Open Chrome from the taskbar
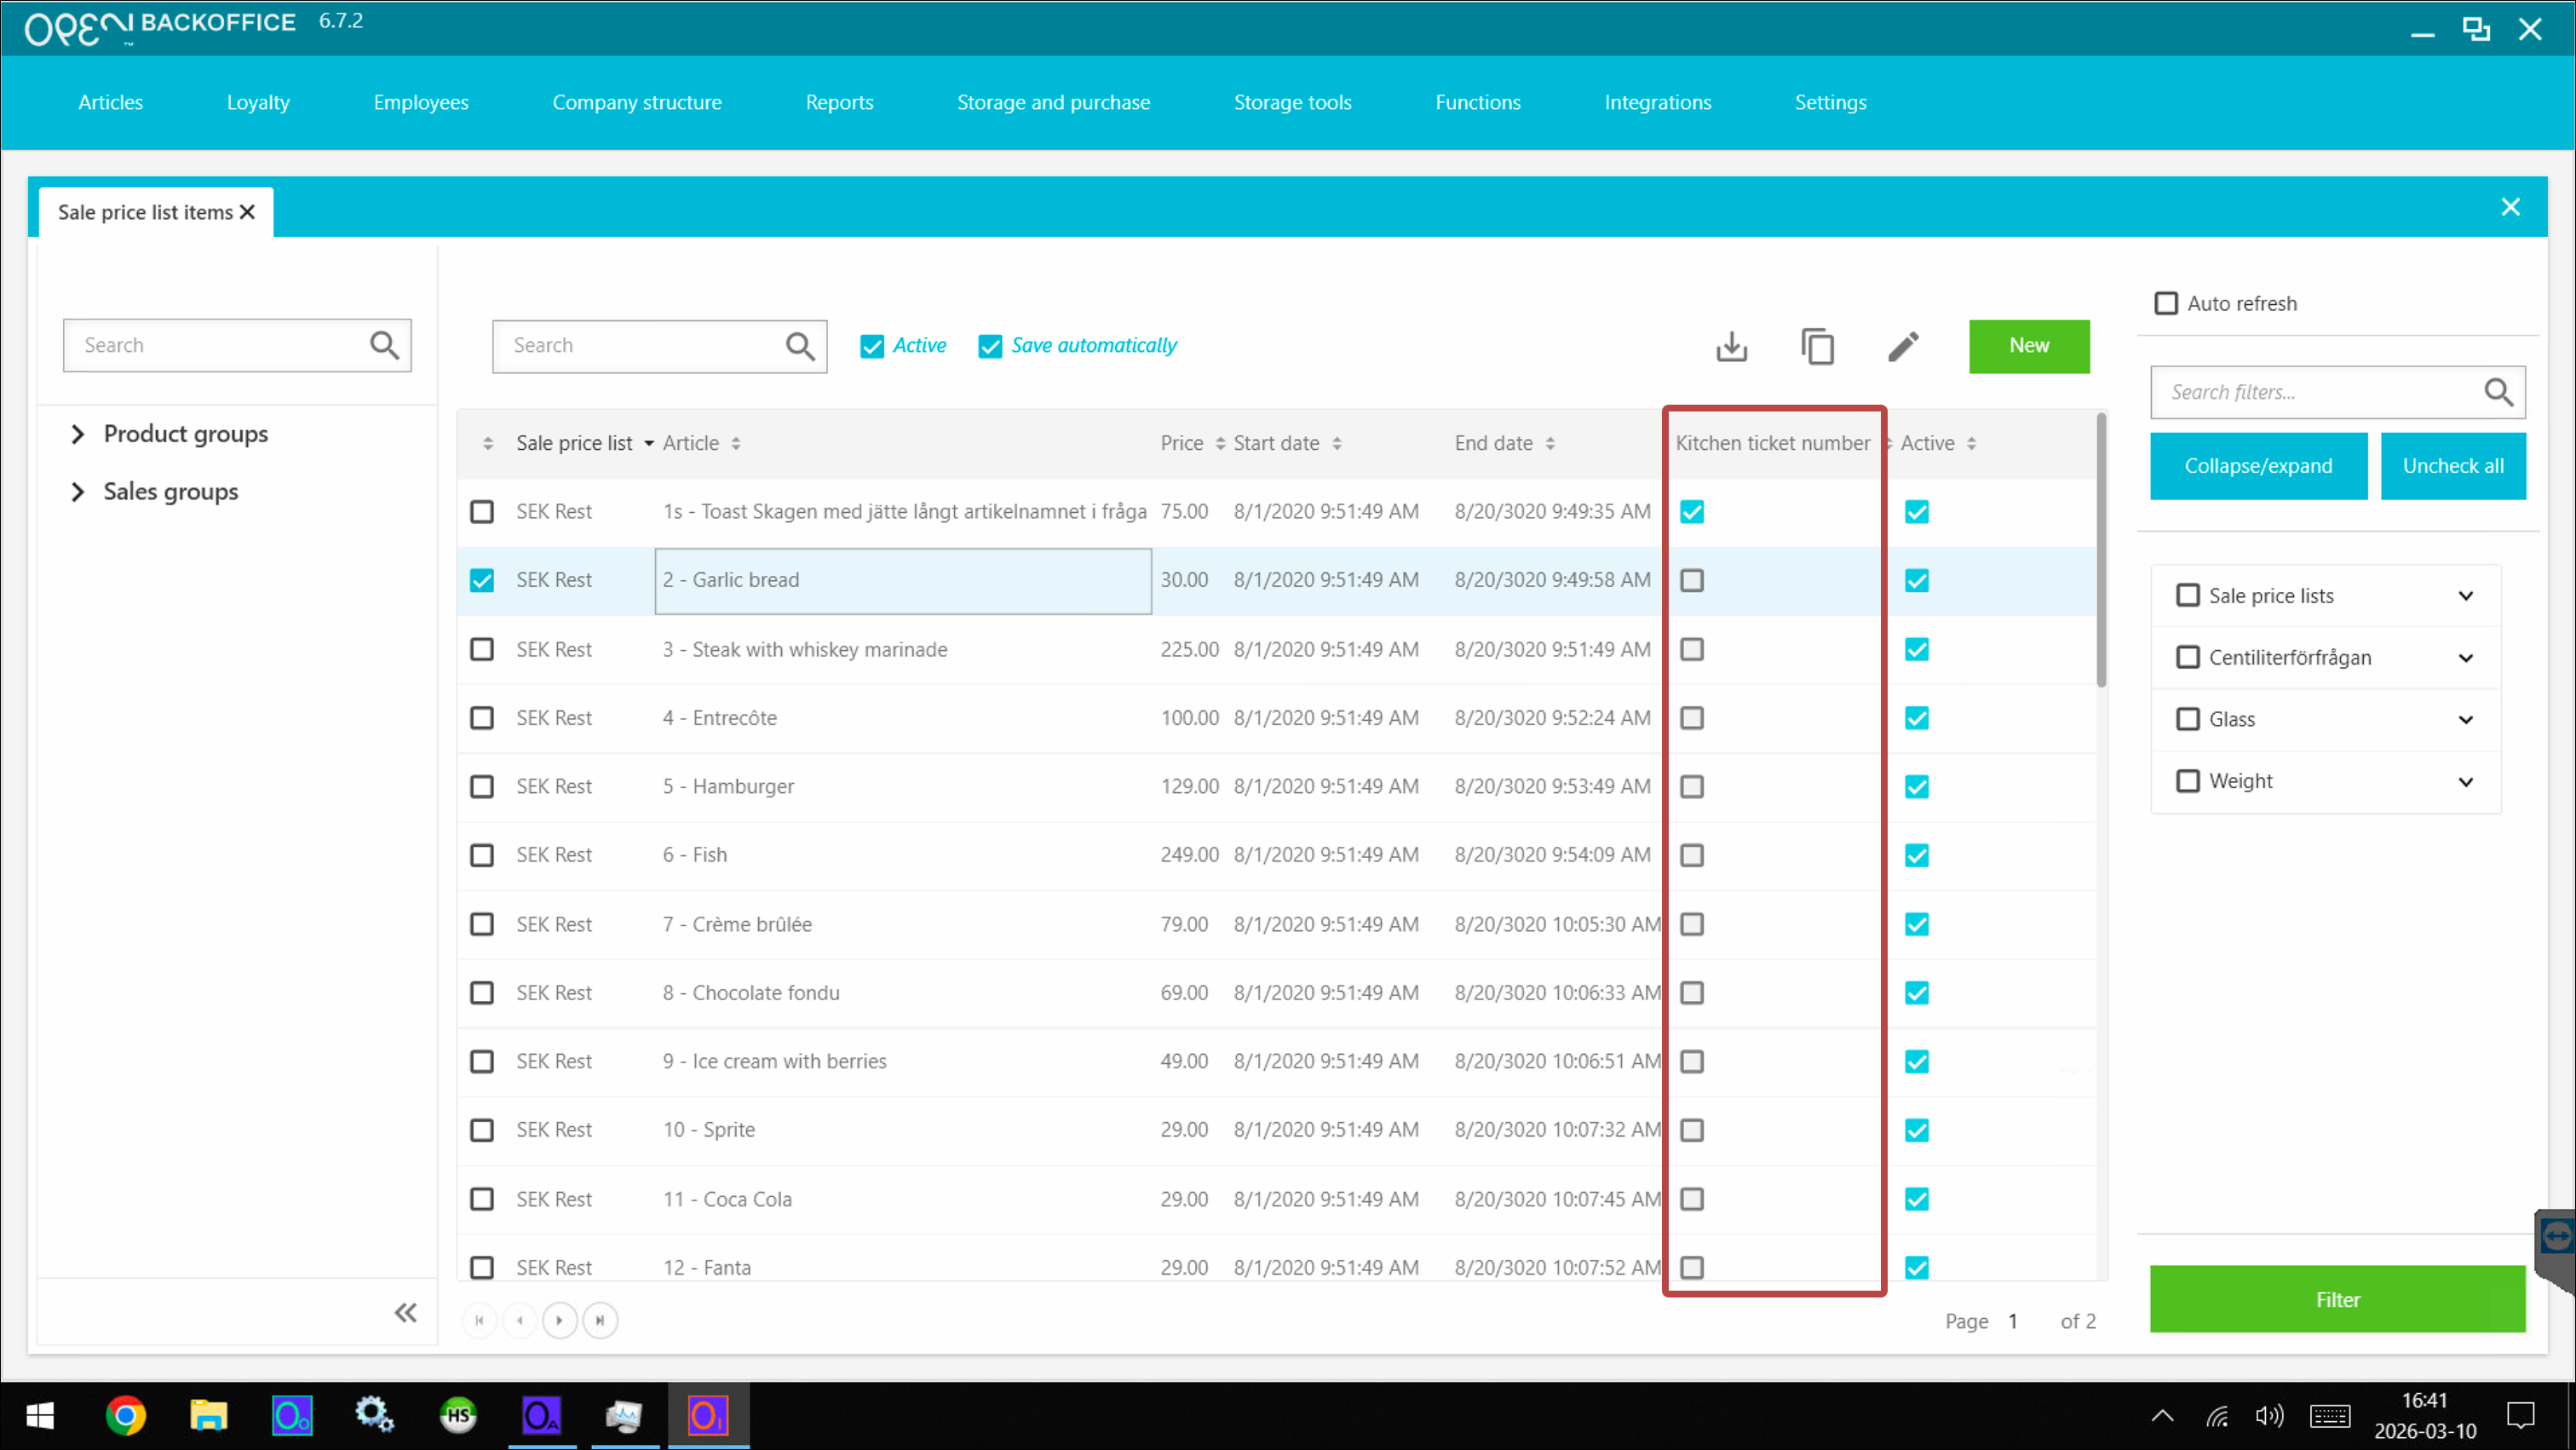 click(x=125, y=1415)
